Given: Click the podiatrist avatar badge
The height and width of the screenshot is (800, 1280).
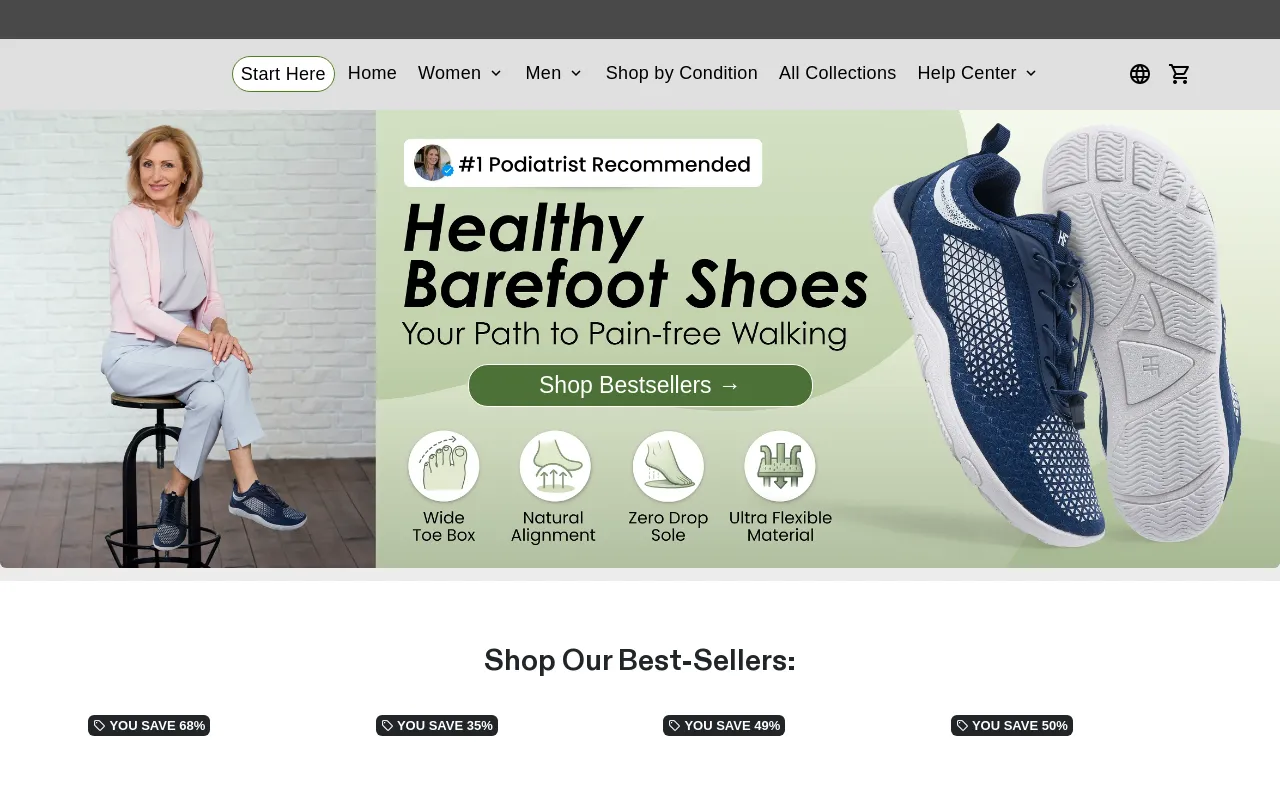Looking at the screenshot, I should (x=433, y=163).
